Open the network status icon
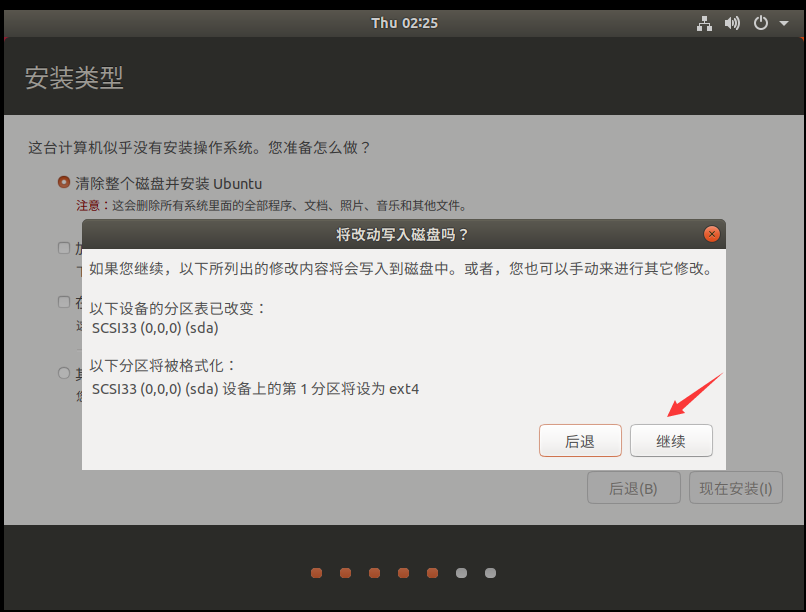Image resolution: width=806 pixels, height=612 pixels. pyautogui.click(x=704, y=23)
